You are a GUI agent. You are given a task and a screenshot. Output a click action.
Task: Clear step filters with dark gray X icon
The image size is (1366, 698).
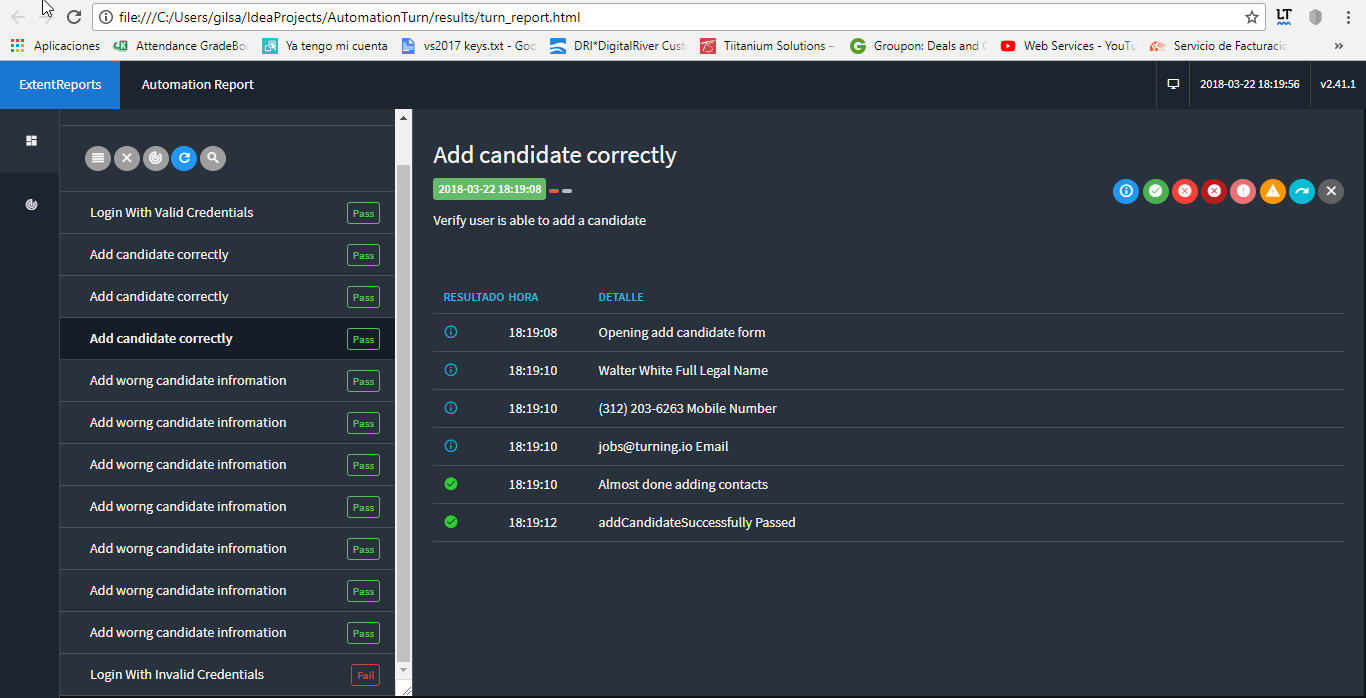[1331, 191]
